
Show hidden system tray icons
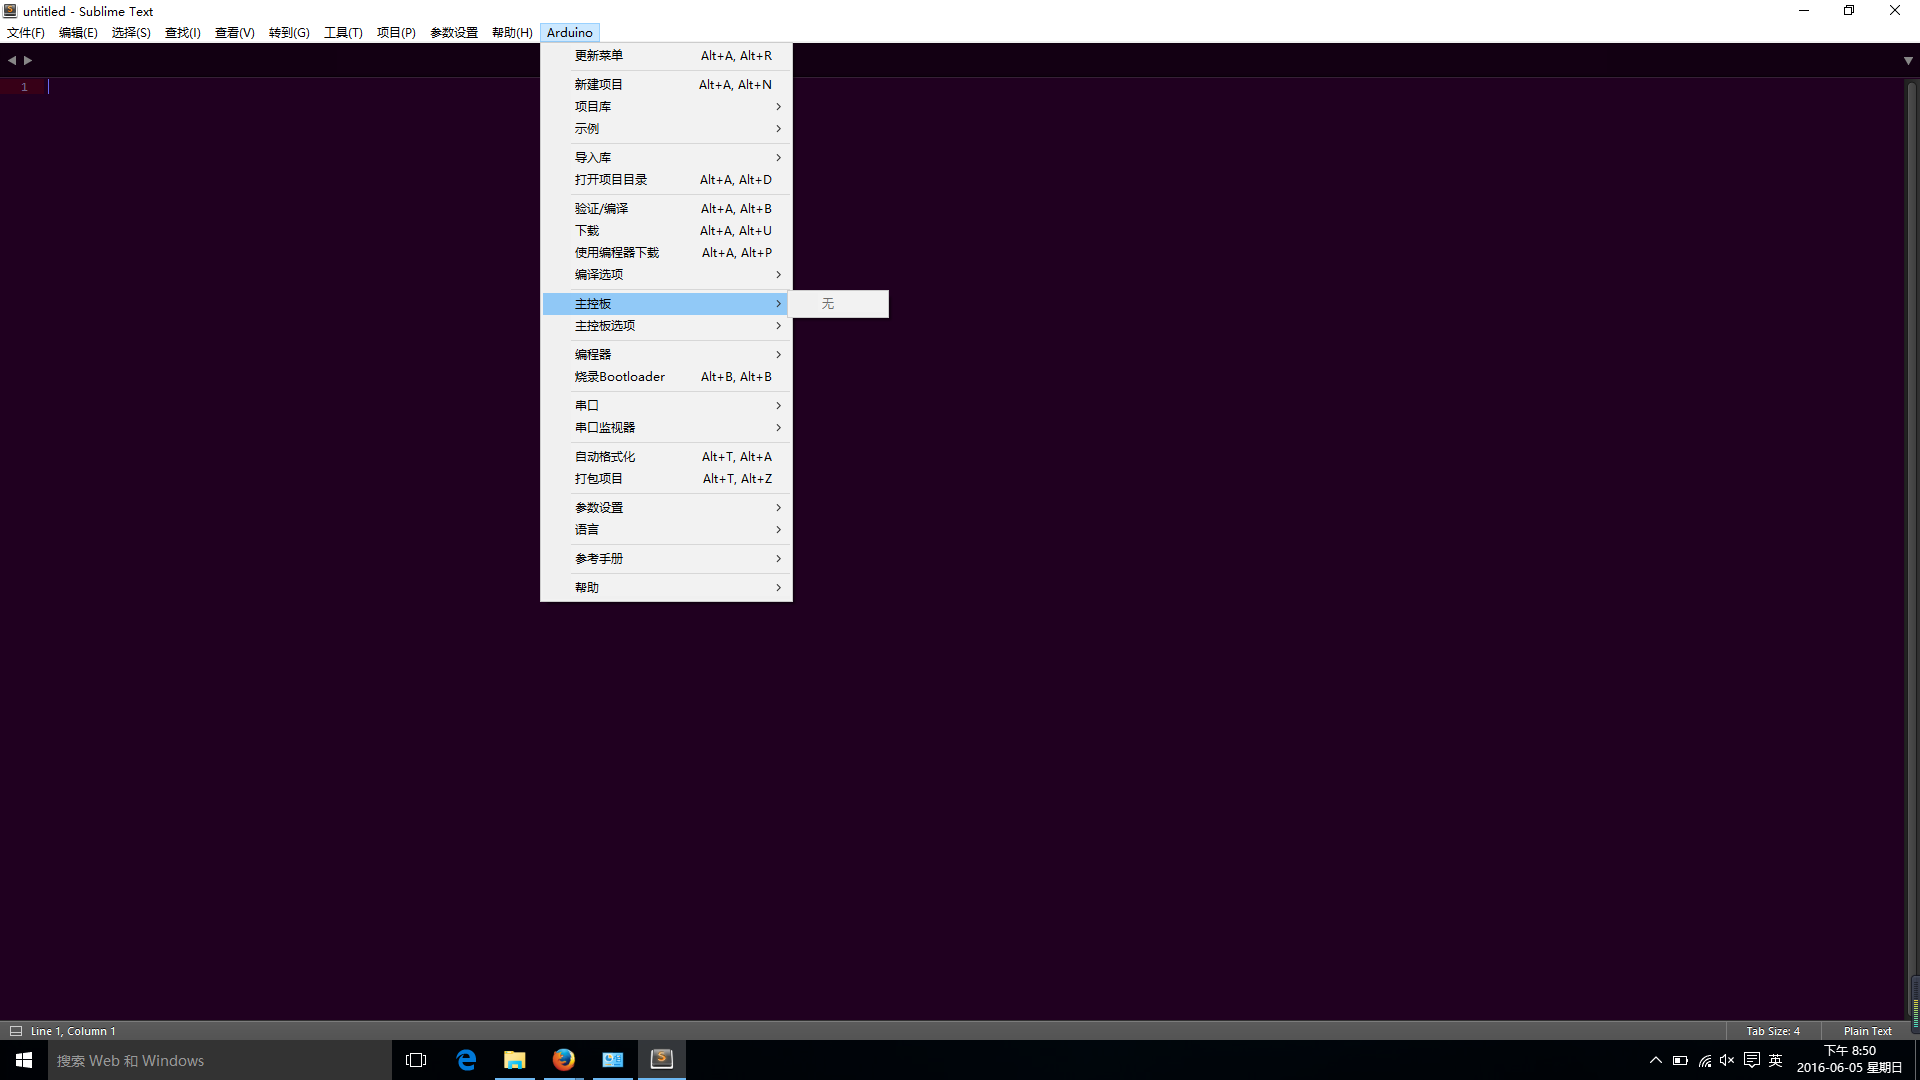(x=1656, y=1060)
